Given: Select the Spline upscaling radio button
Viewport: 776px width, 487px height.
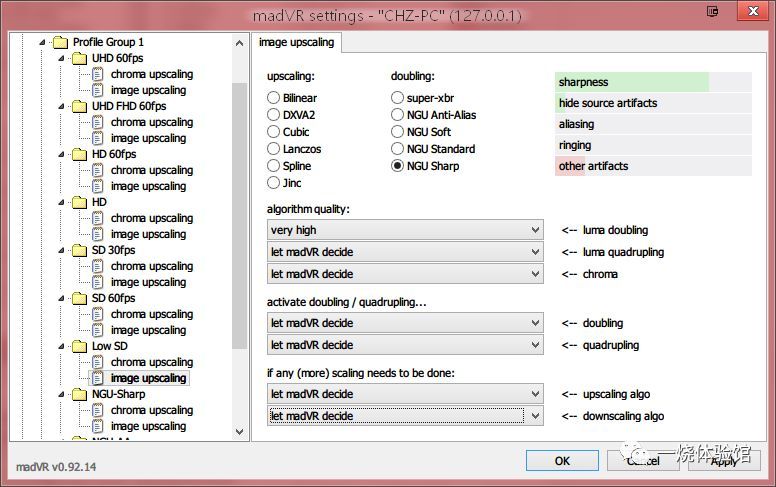Looking at the screenshot, I should (x=273, y=166).
